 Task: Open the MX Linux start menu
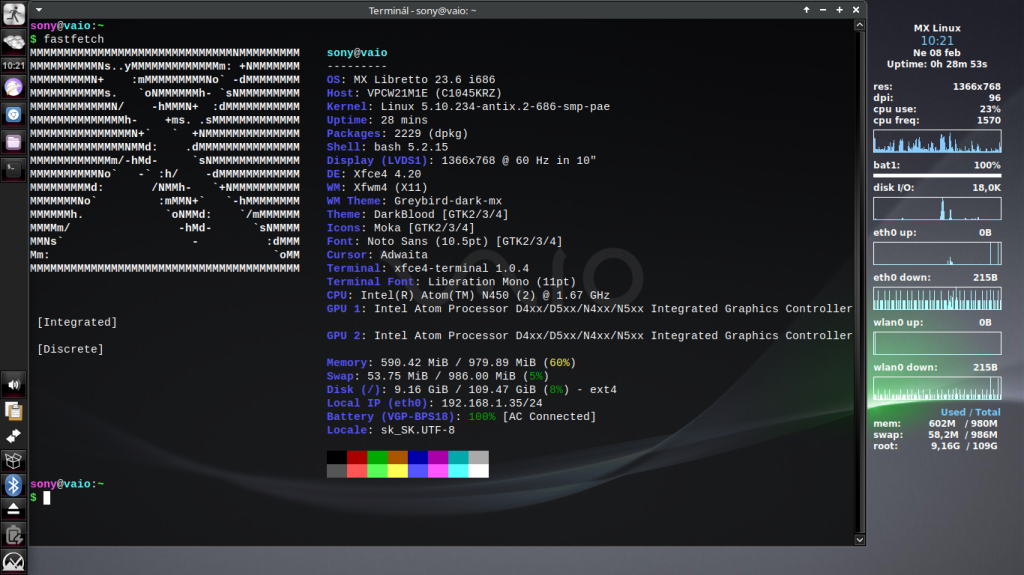click(x=14, y=562)
